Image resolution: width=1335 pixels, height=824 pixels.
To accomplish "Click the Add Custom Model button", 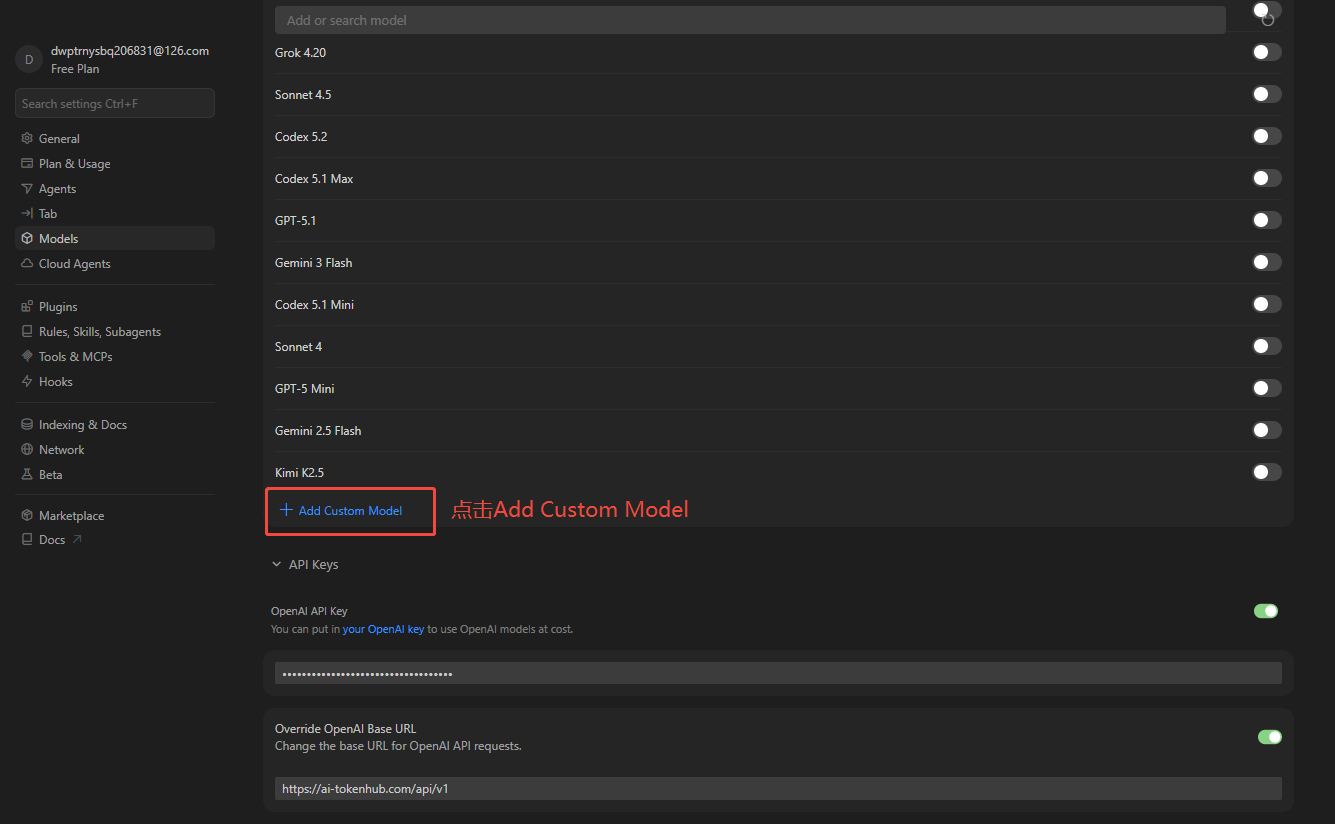I will point(341,511).
